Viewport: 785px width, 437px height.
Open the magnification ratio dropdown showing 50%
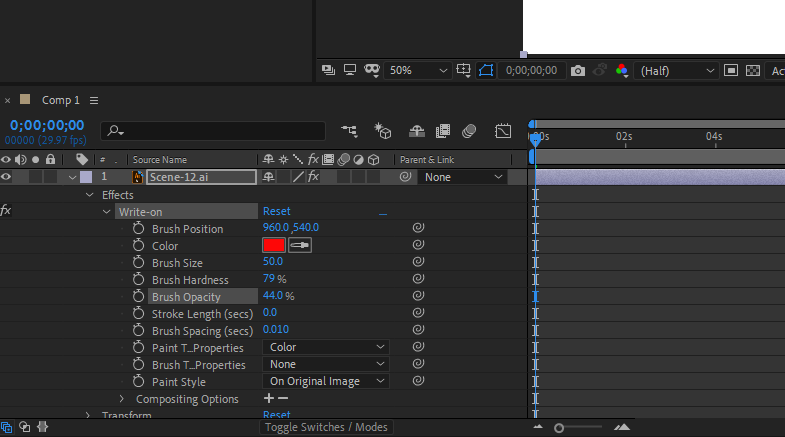417,71
